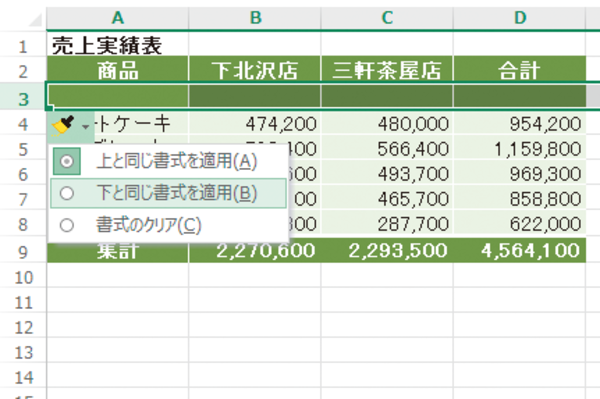The image size is (600, 399).
Task: Click total cell 2,293,500
Action: [x=387, y=250]
